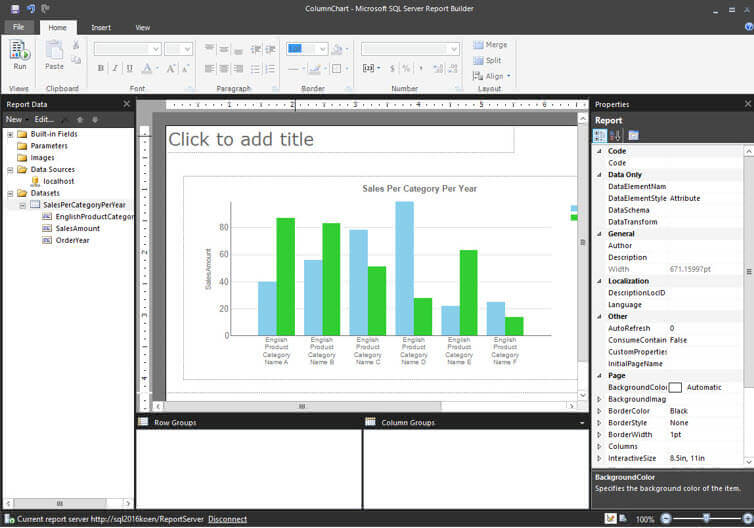
Task: Align text to vertical middle
Action: [x=224, y=49]
